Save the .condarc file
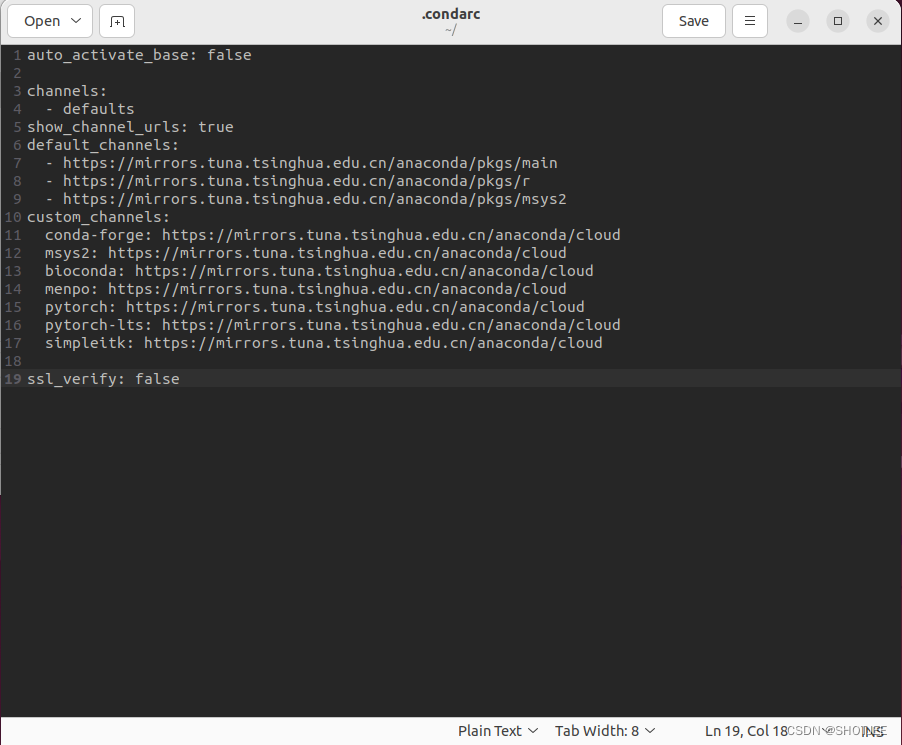902x745 pixels. (693, 20)
